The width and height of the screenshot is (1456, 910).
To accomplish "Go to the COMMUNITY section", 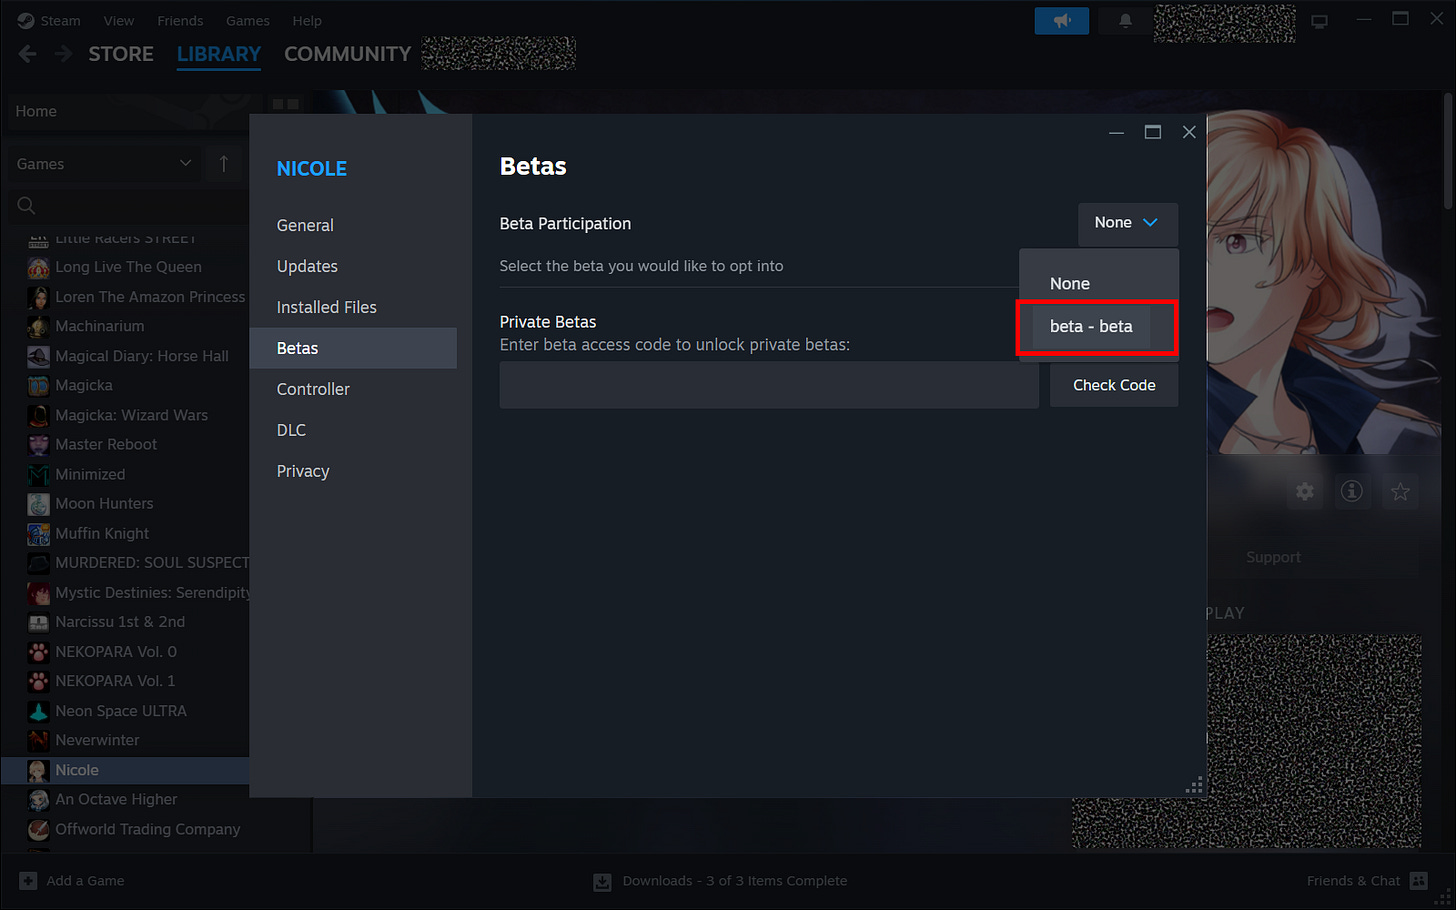I will (x=347, y=54).
